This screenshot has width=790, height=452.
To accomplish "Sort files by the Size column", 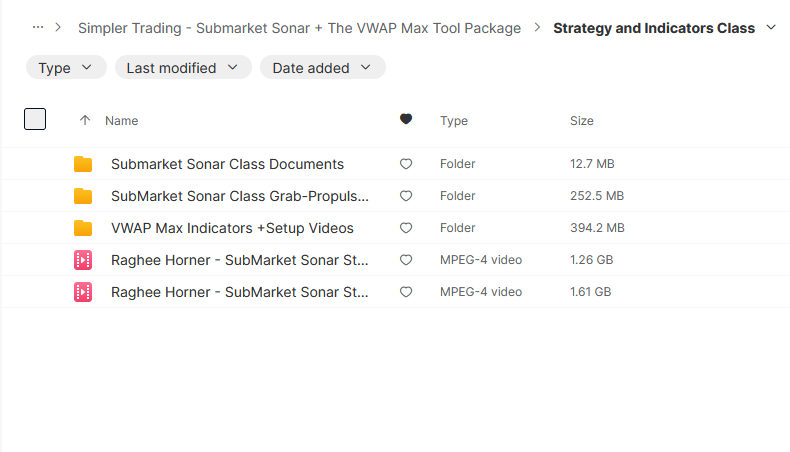I will click(582, 120).
